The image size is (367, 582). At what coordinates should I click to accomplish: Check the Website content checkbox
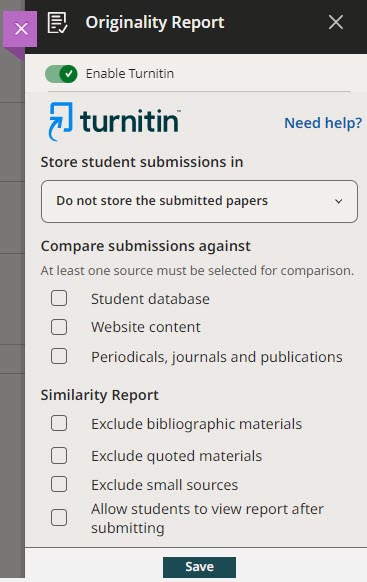[x=59, y=327]
